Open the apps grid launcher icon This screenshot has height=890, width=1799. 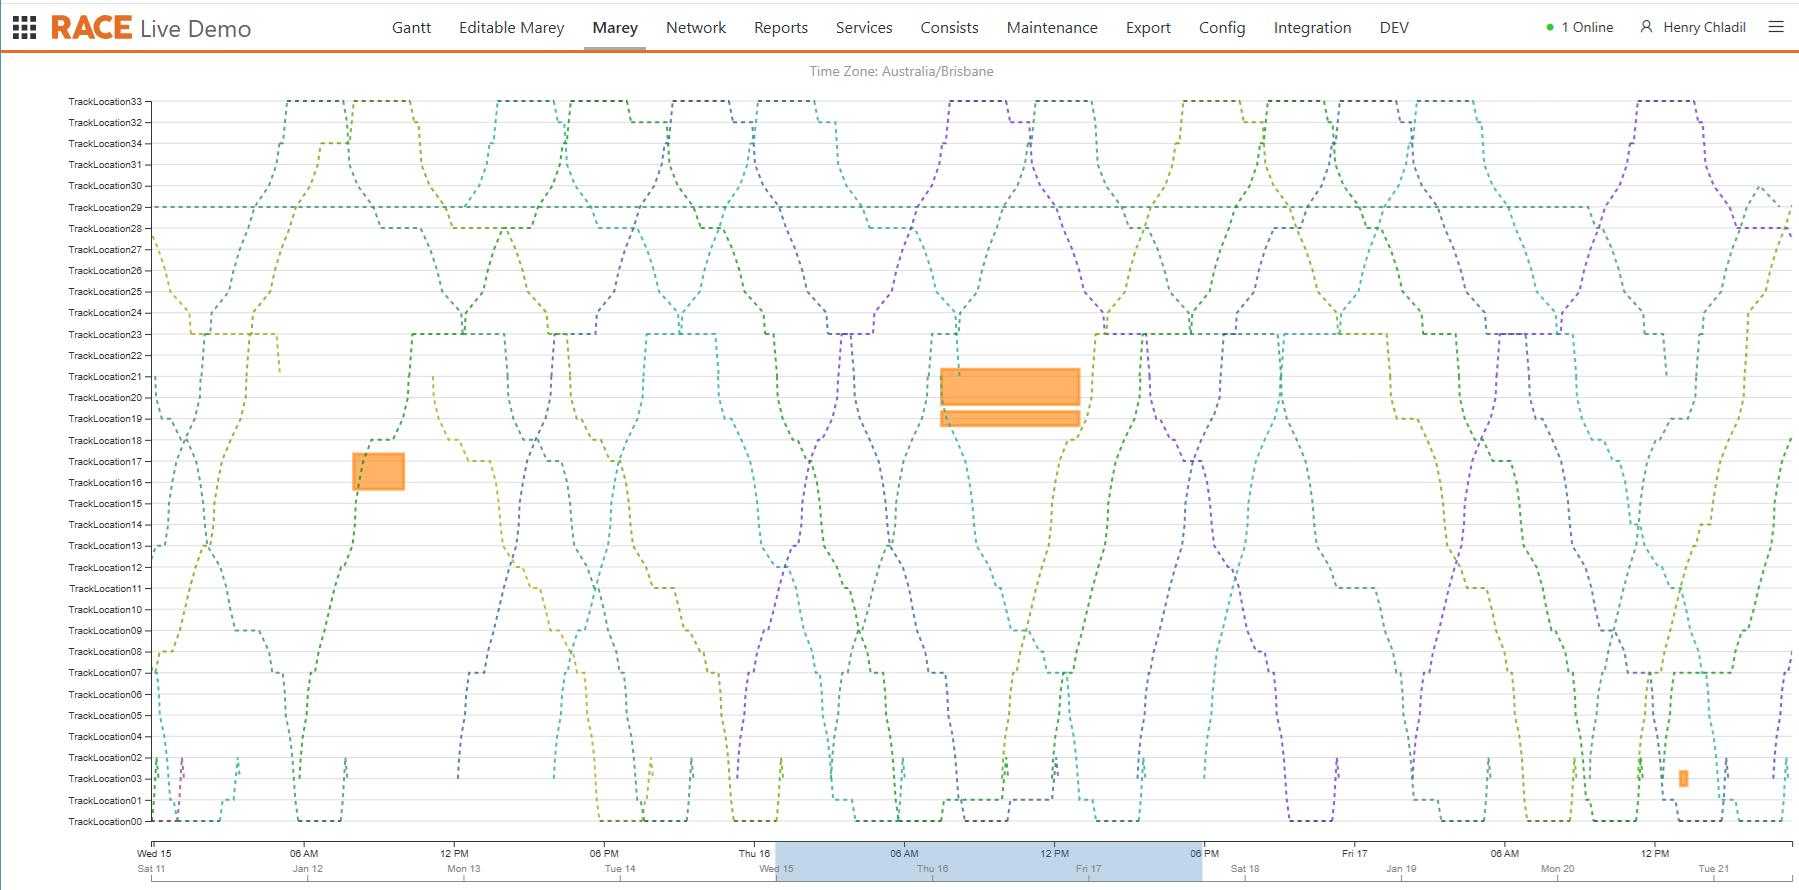coord(24,28)
